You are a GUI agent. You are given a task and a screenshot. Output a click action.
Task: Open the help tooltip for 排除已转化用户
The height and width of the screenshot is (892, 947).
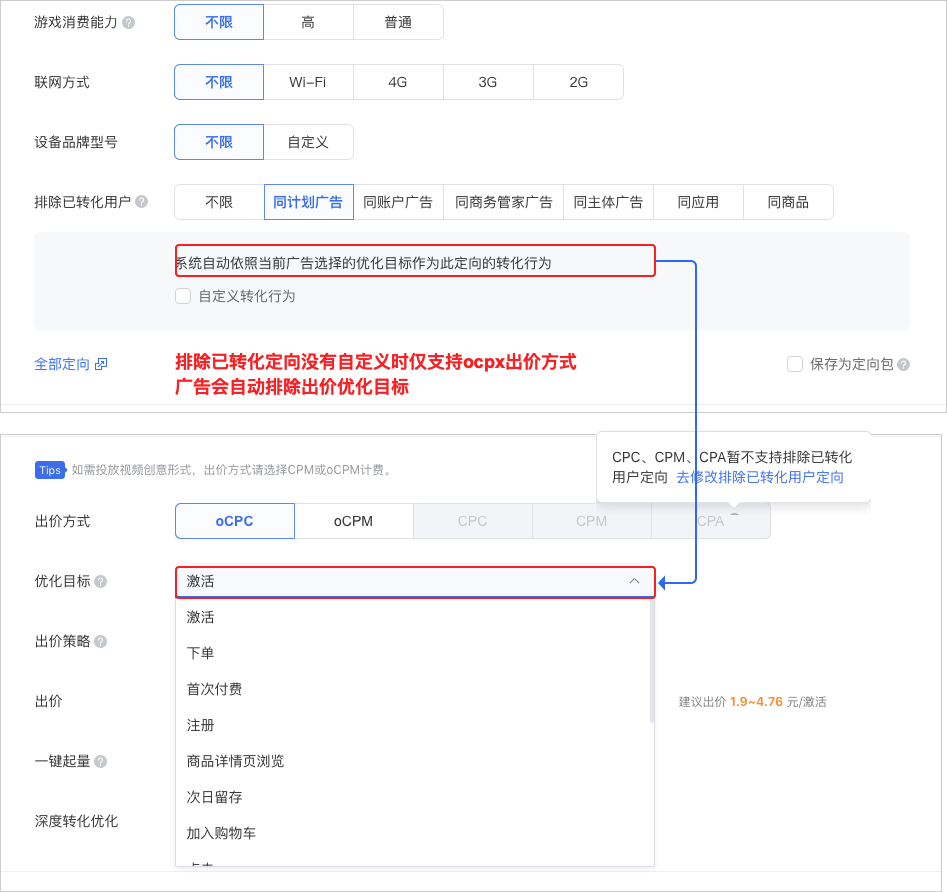[143, 202]
